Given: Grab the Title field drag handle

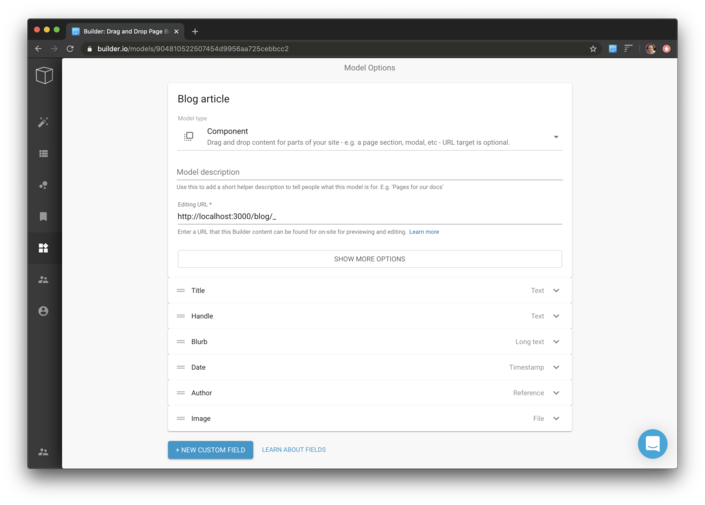Looking at the screenshot, I should coord(181,290).
